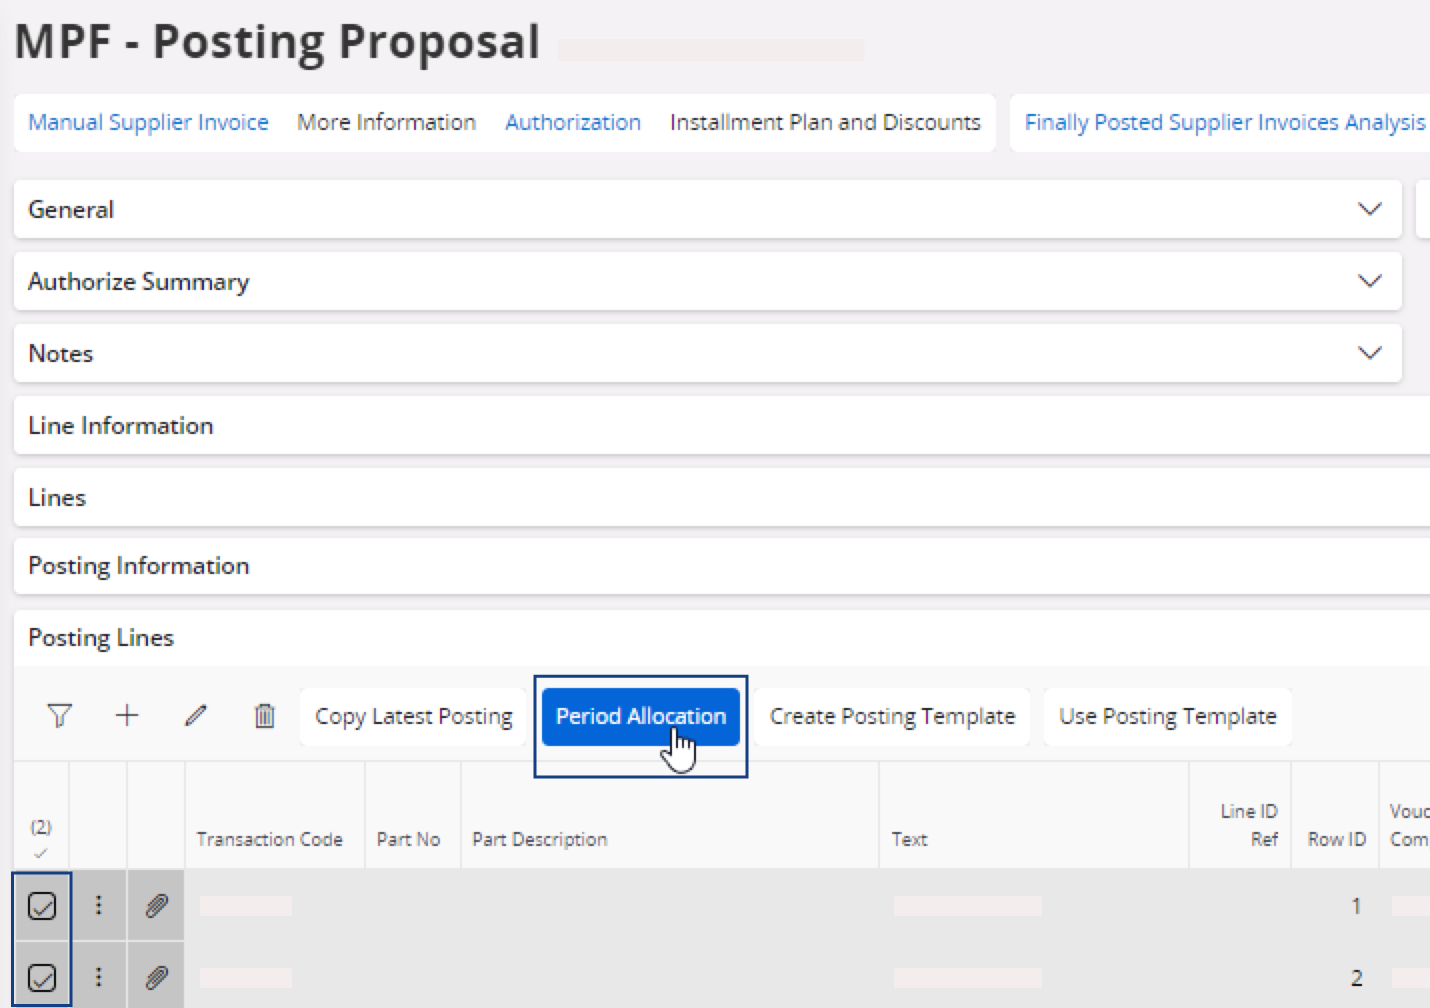The height and width of the screenshot is (1008, 1430).
Task: Open the Manual Supplier Invoice tab
Action: click(148, 122)
